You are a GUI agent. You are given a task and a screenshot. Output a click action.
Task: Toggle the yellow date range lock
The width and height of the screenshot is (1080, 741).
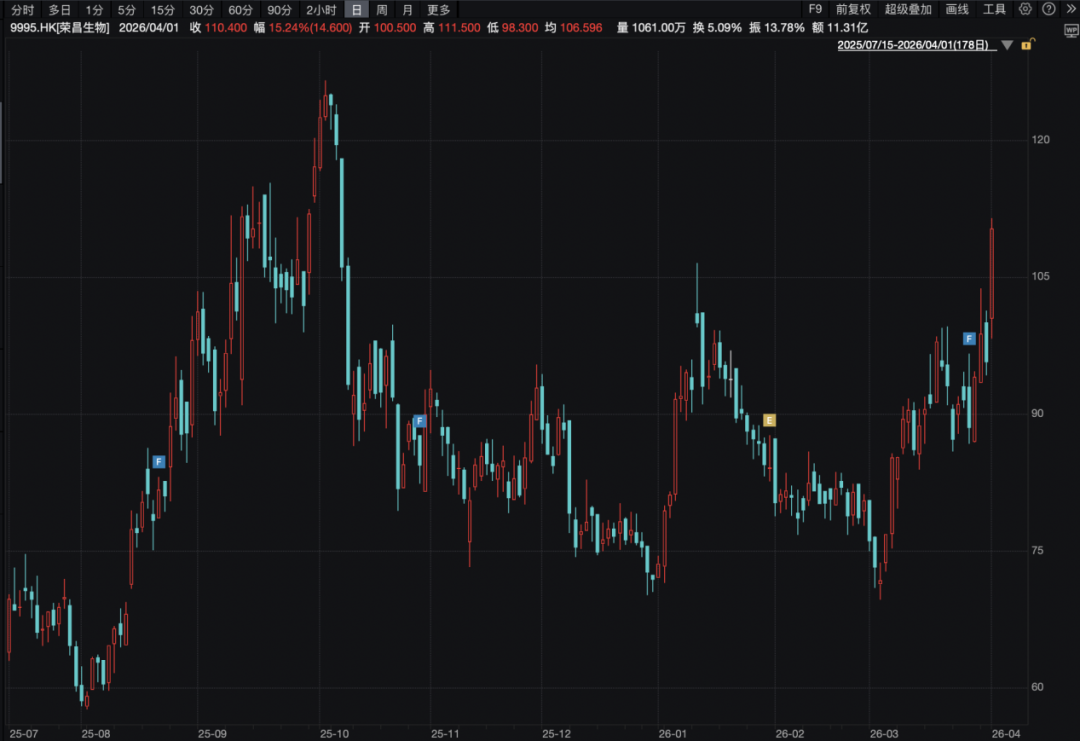1027,45
